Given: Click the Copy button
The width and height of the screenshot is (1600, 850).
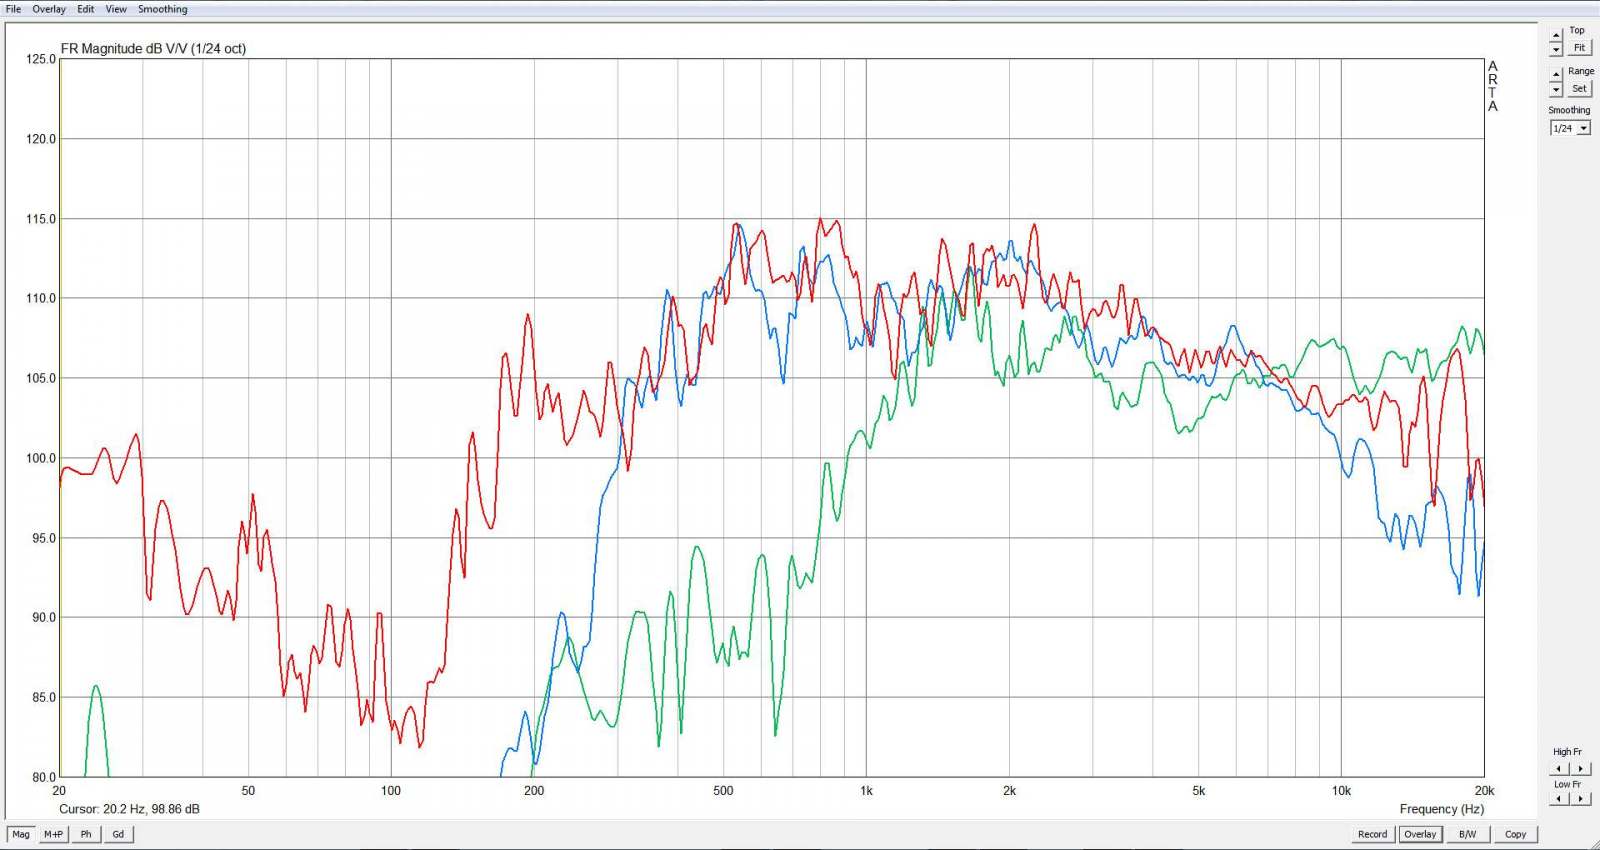Looking at the screenshot, I should point(1515,834).
